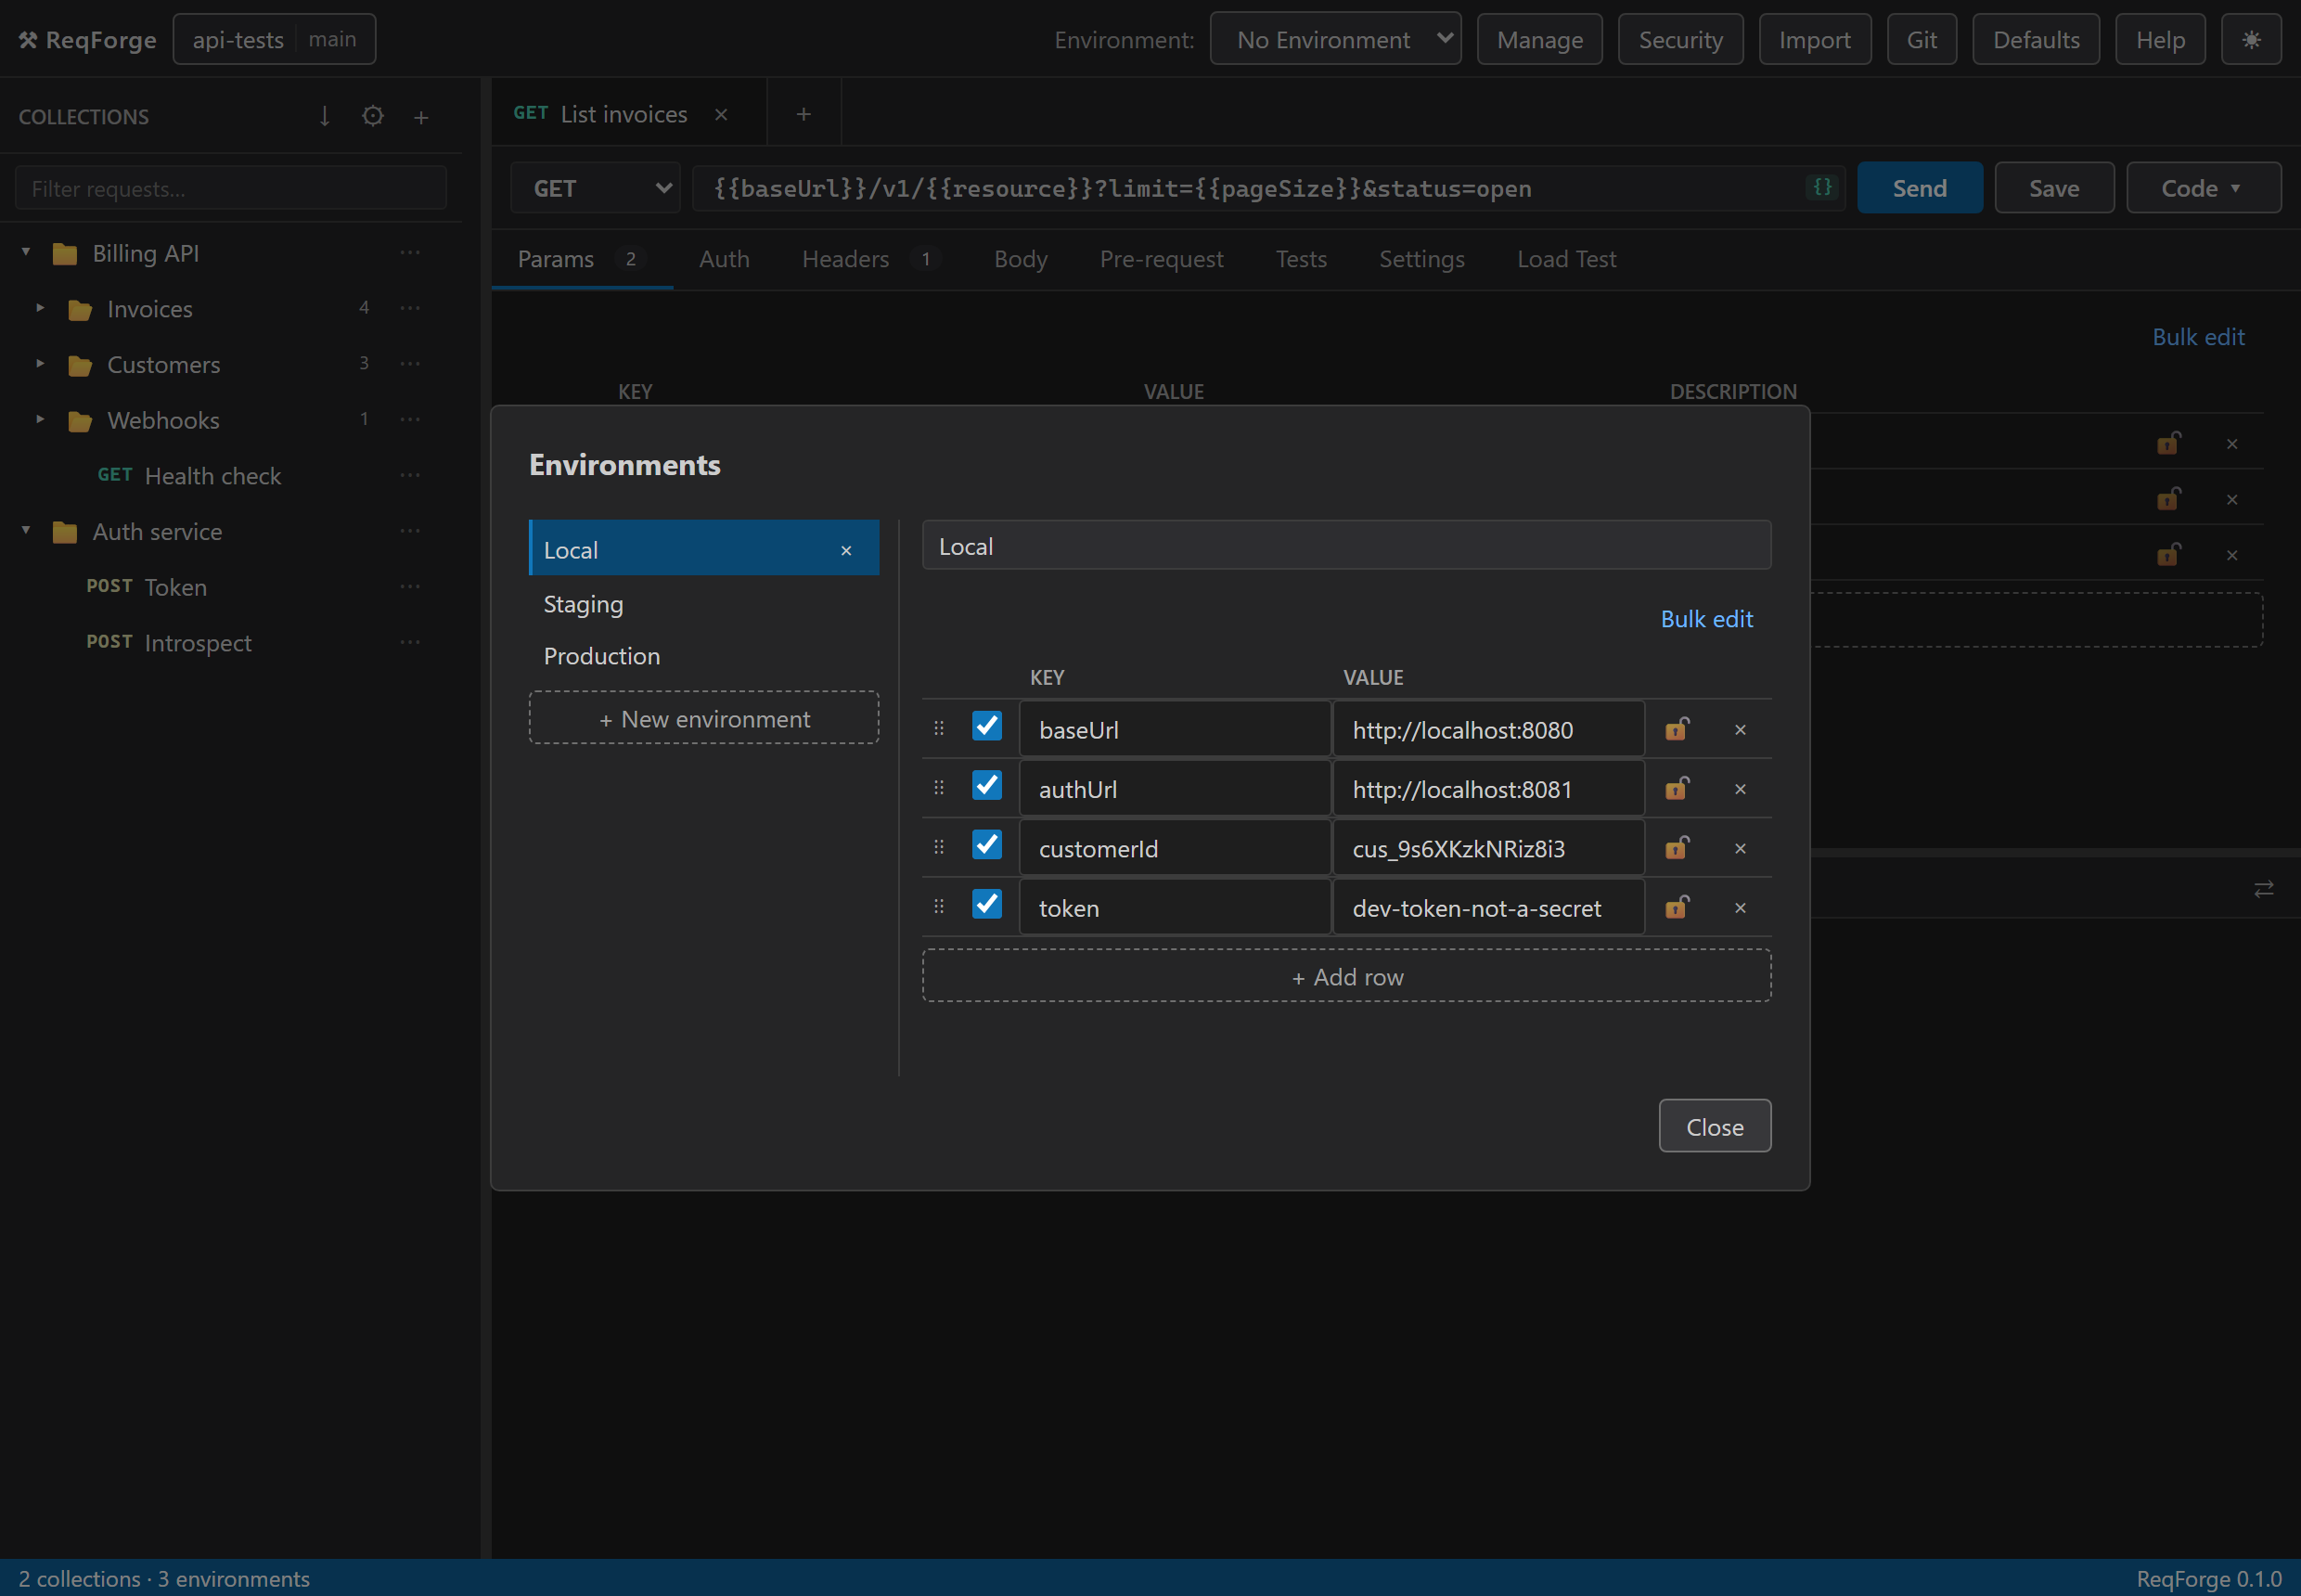Click drag handle of customerId row
Image resolution: width=2301 pixels, height=1596 pixels.
pos(938,847)
